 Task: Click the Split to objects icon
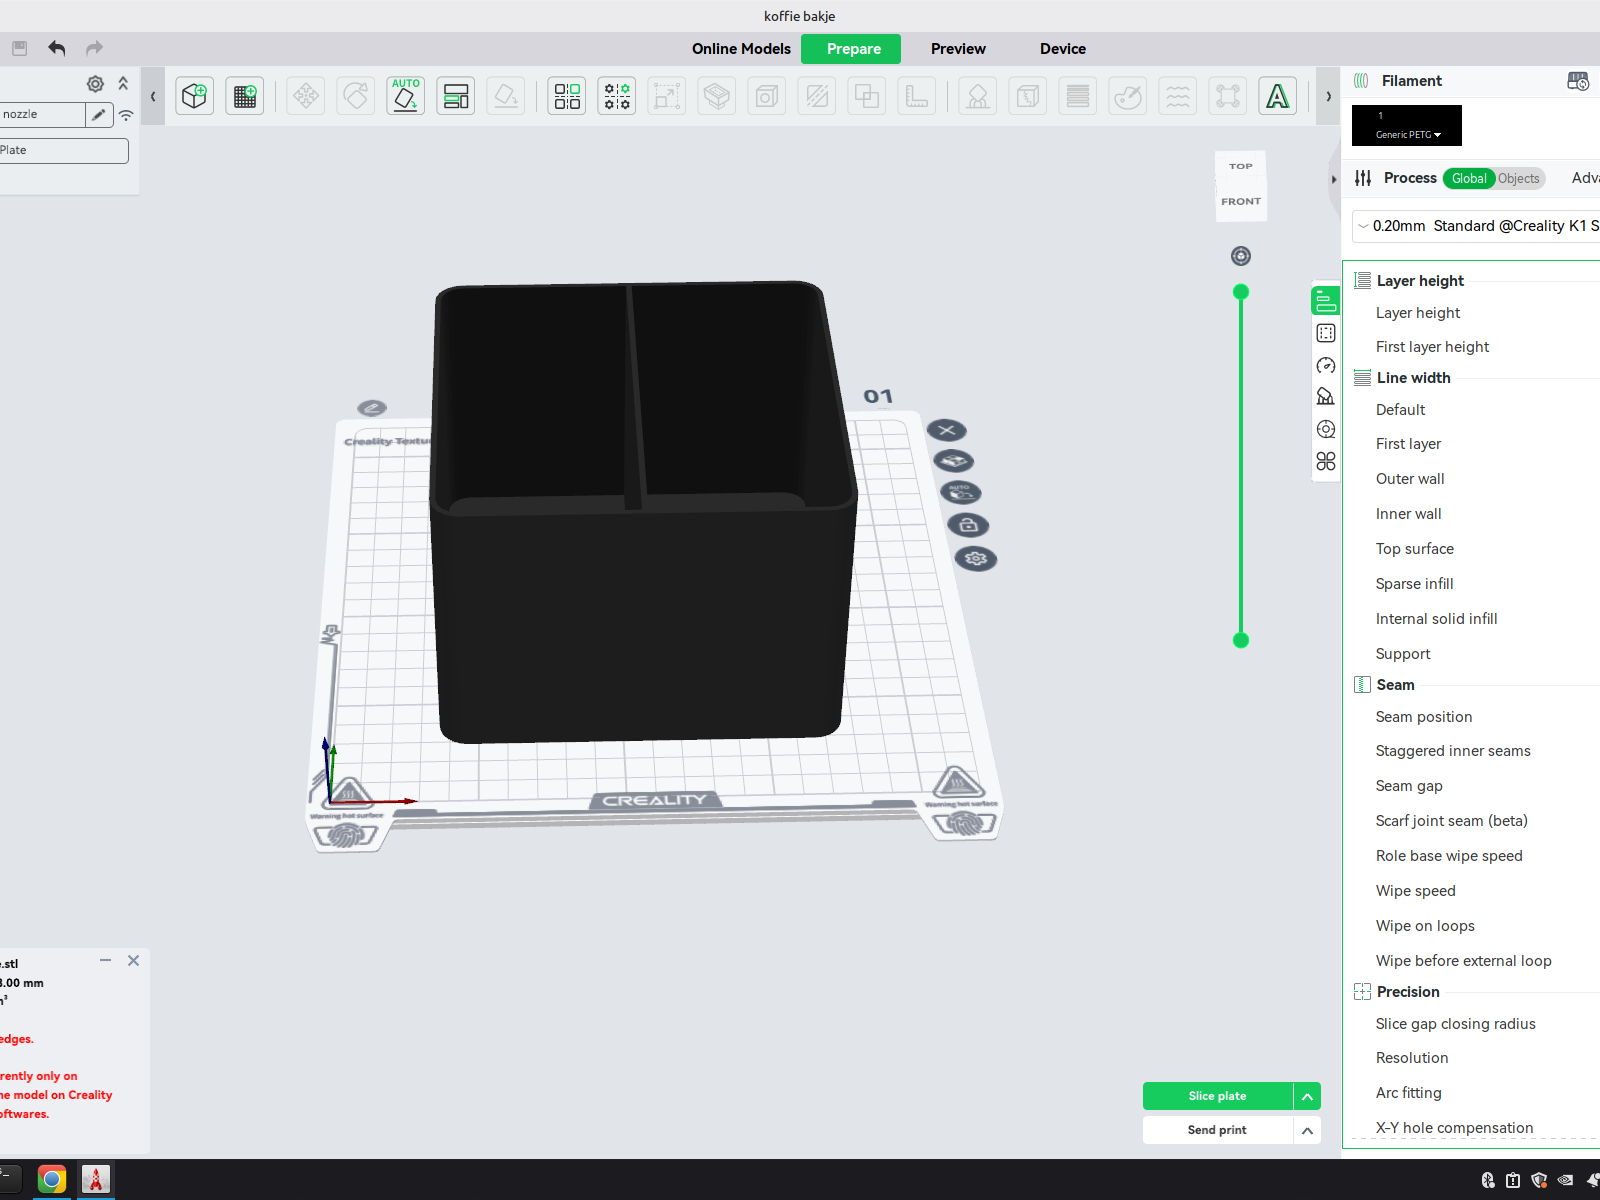tap(567, 96)
